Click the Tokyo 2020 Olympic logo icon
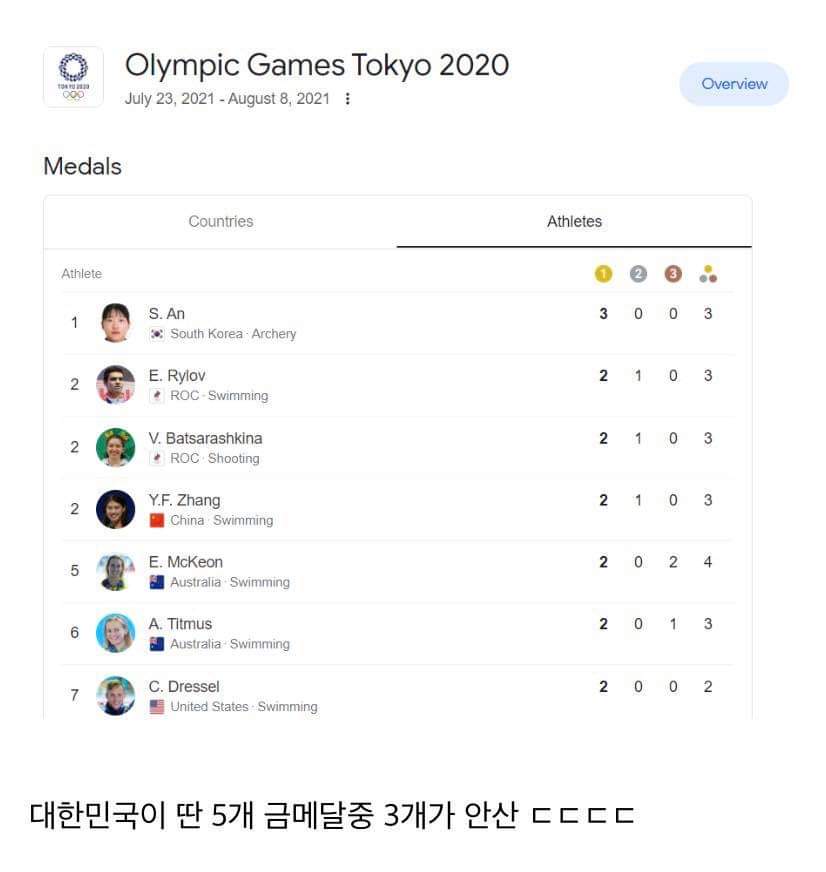This screenshot has height=872, width=826. [x=73, y=77]
